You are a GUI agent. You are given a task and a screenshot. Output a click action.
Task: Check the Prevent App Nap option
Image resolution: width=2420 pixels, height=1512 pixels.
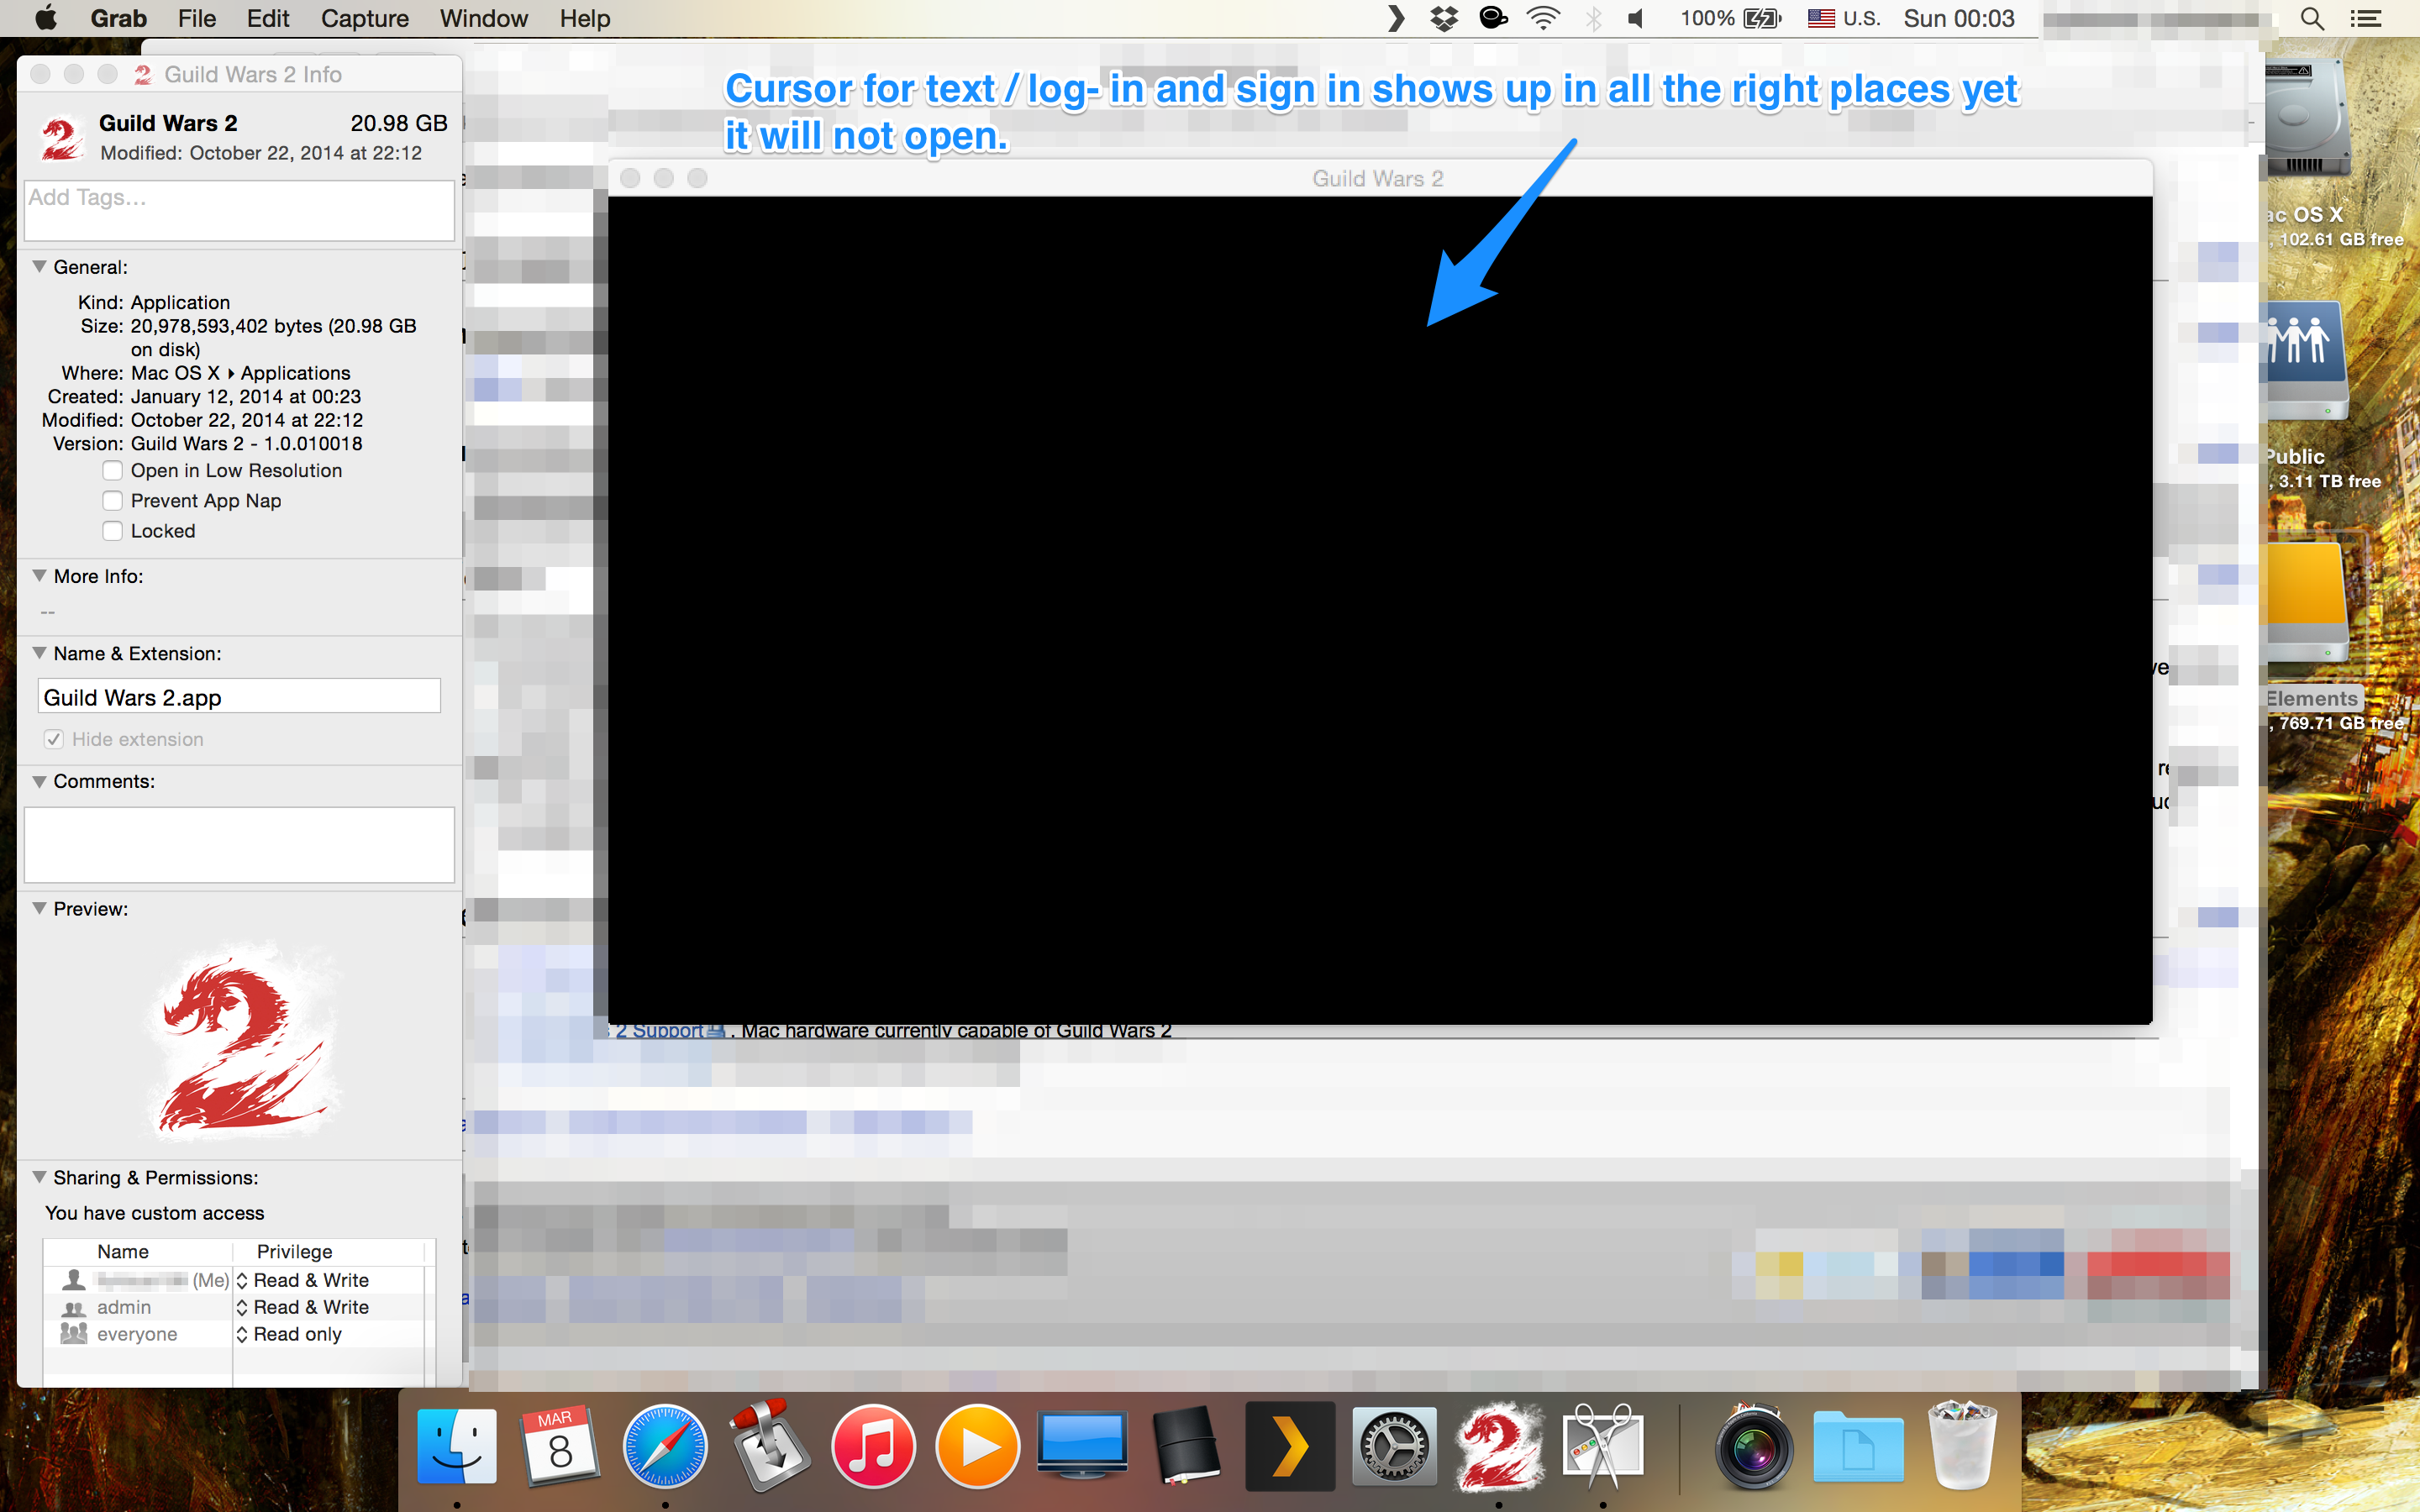pyautogui.click(x=113, y=501)
